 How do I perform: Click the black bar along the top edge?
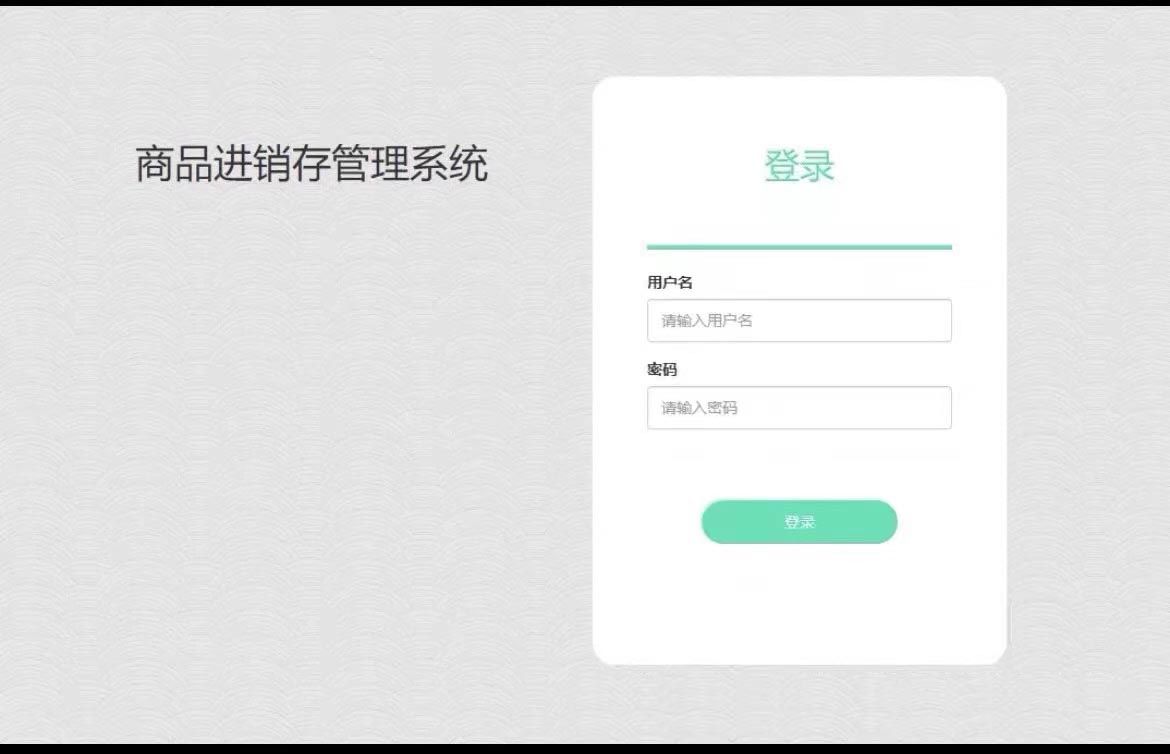tap(585, 3)
